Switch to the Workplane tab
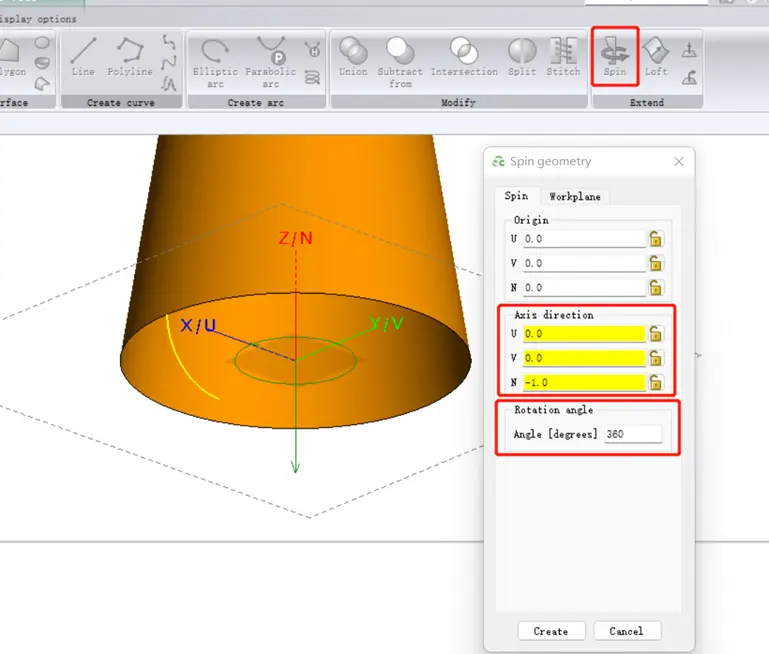Screen dimensions: 769x654 (575, 197)
